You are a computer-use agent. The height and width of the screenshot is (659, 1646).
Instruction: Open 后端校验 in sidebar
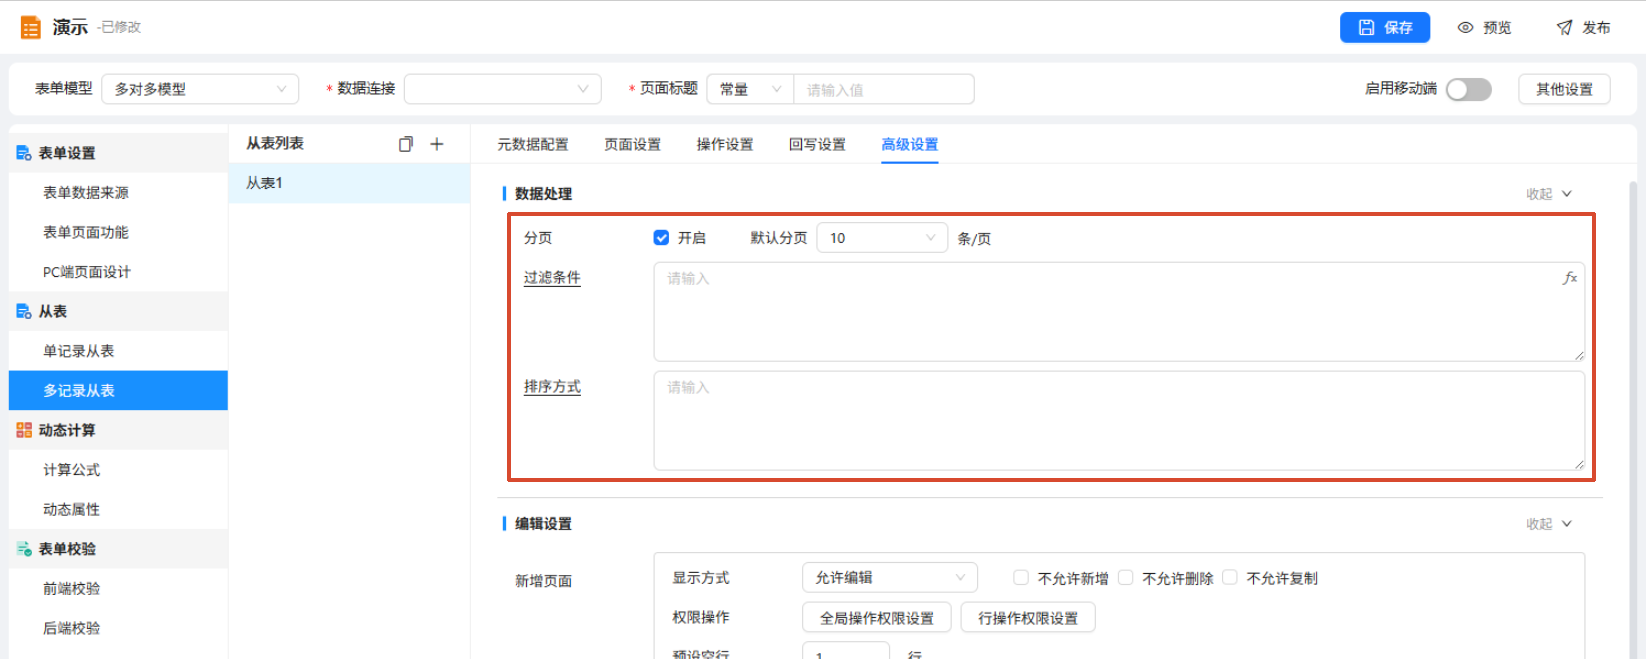(118, 628)
